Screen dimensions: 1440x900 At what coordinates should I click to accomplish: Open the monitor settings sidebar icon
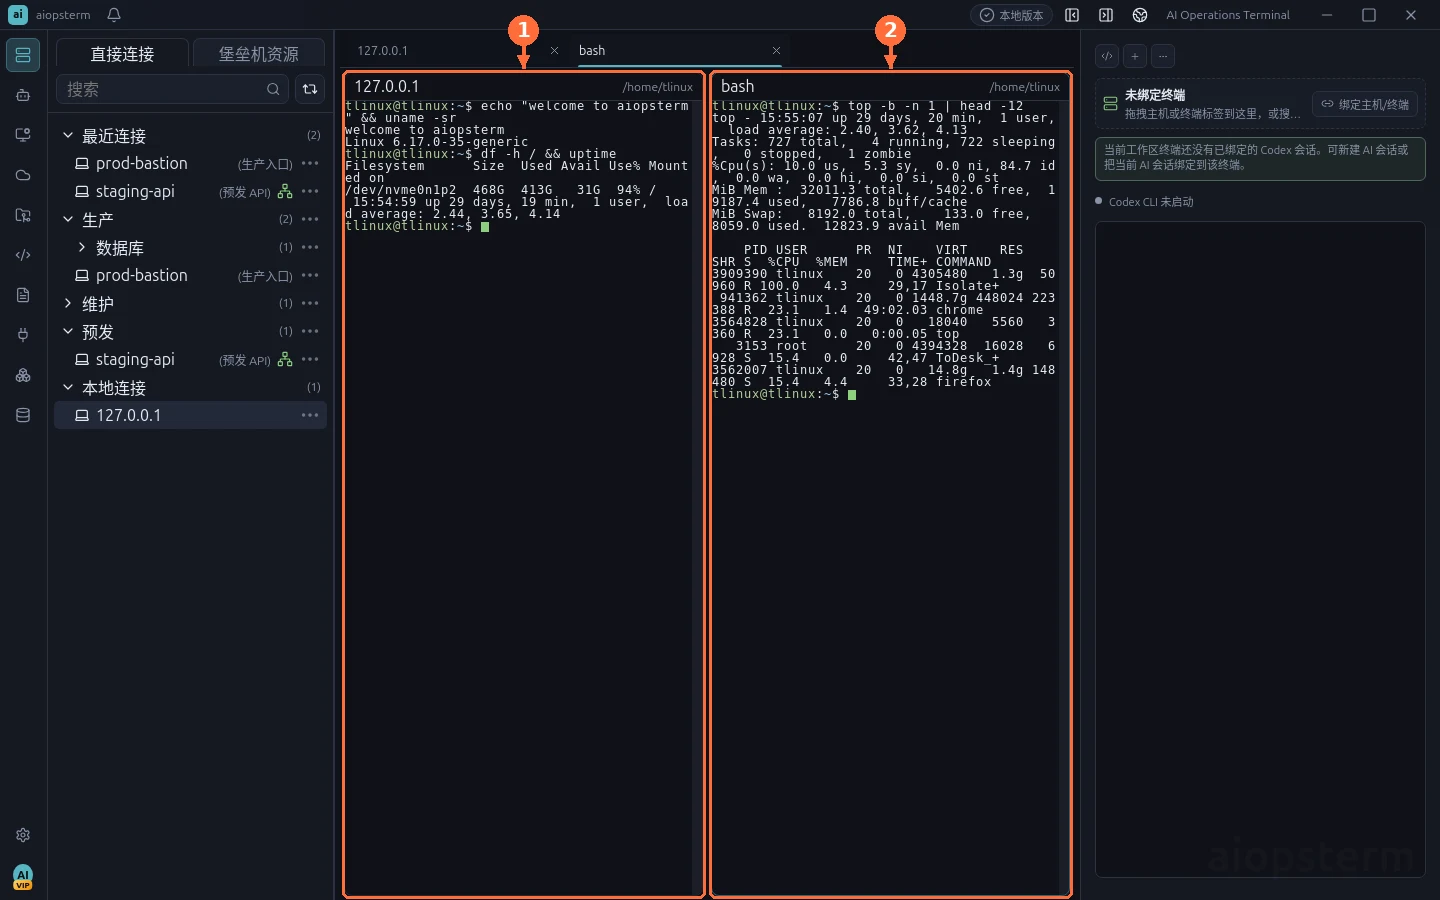click(23, 135)
